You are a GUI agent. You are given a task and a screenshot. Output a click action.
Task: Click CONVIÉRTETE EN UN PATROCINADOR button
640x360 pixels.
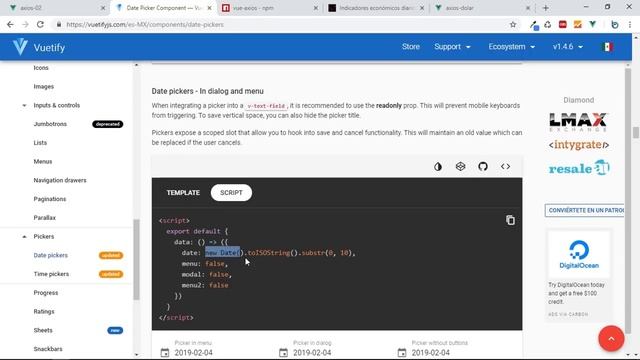(584, 210)
